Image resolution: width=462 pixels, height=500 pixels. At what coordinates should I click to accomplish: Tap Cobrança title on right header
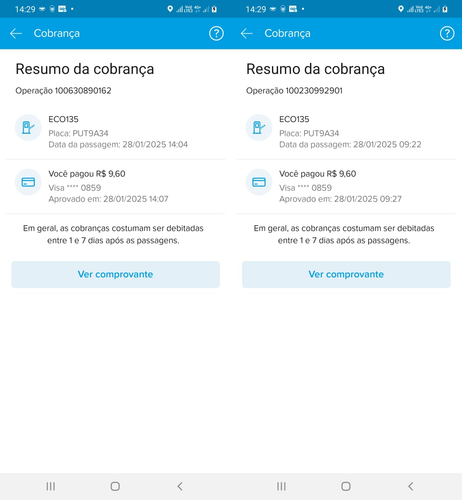click(287, 33)
